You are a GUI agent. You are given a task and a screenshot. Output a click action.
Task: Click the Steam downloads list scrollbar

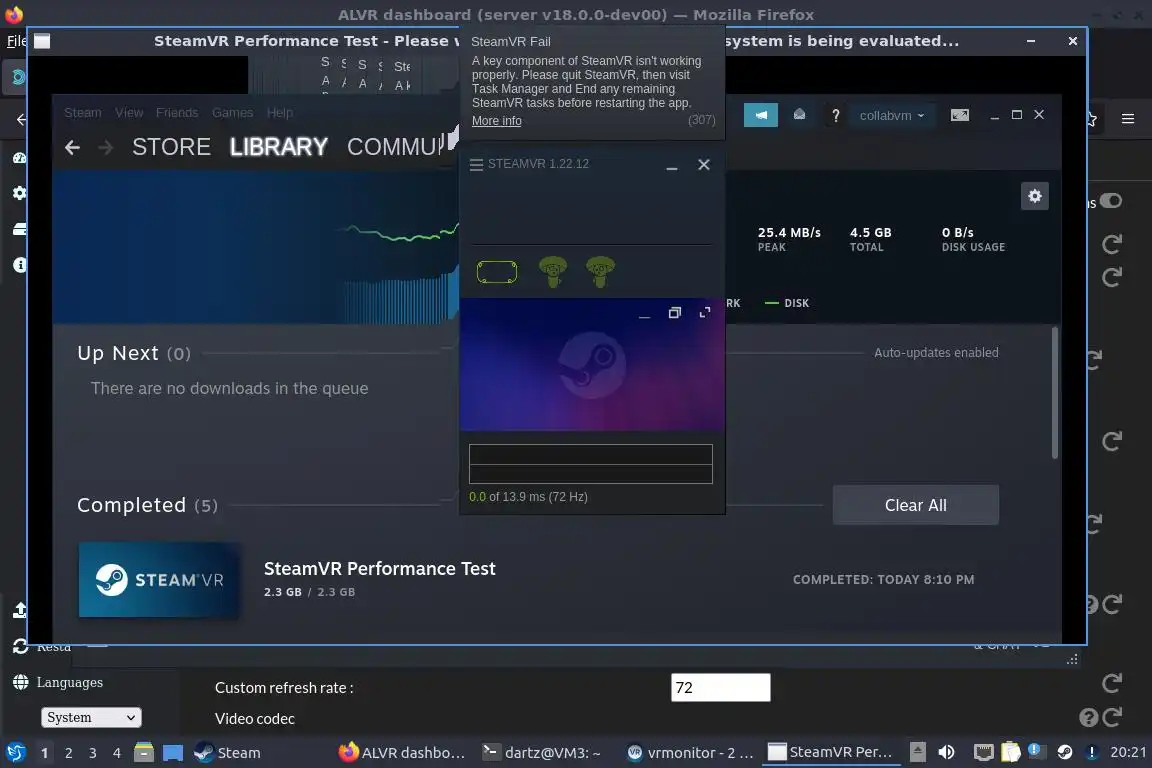1055,393
